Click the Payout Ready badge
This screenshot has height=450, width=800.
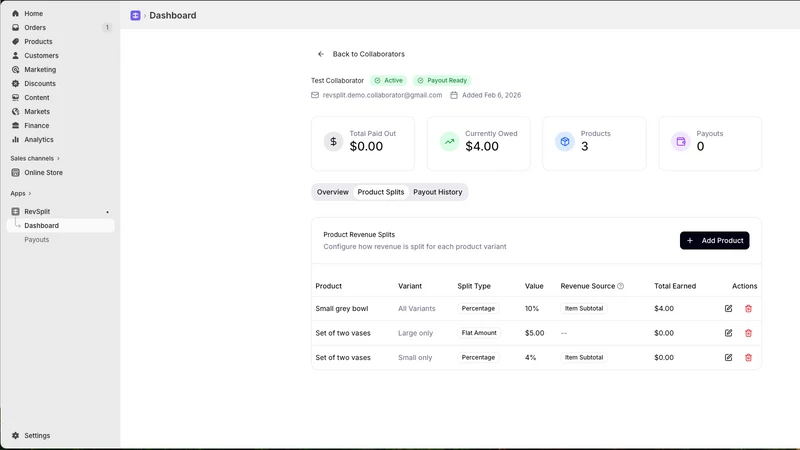pyautogui.click(x=442, y=81)
